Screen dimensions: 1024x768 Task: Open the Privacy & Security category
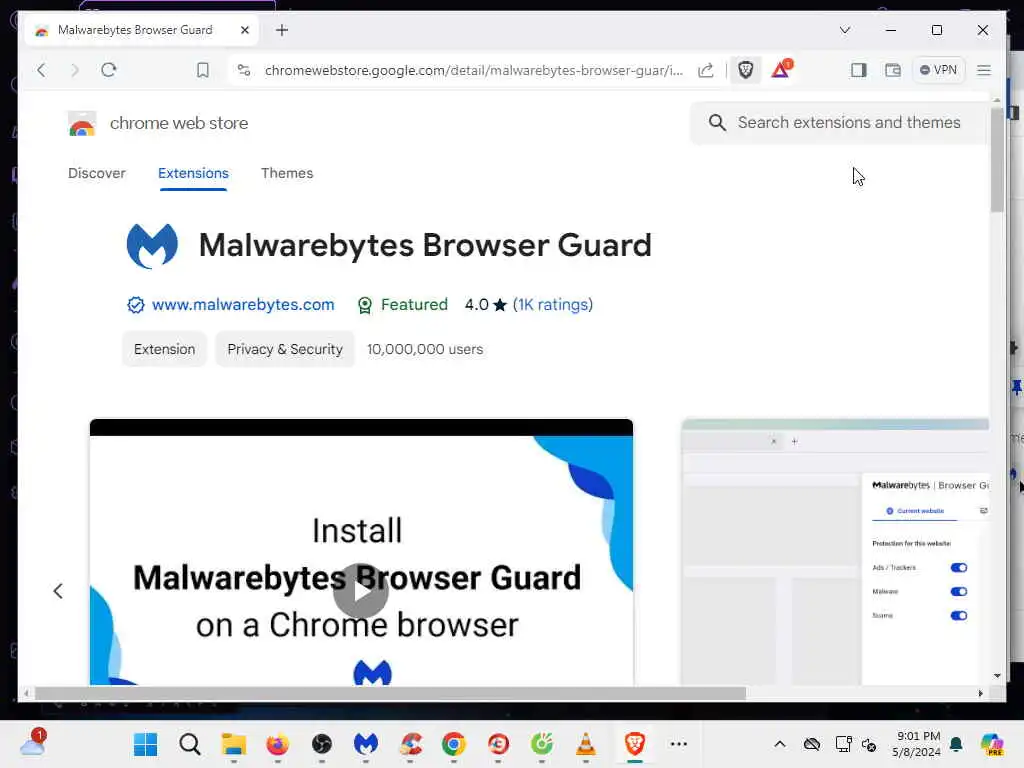coord(285,349)
